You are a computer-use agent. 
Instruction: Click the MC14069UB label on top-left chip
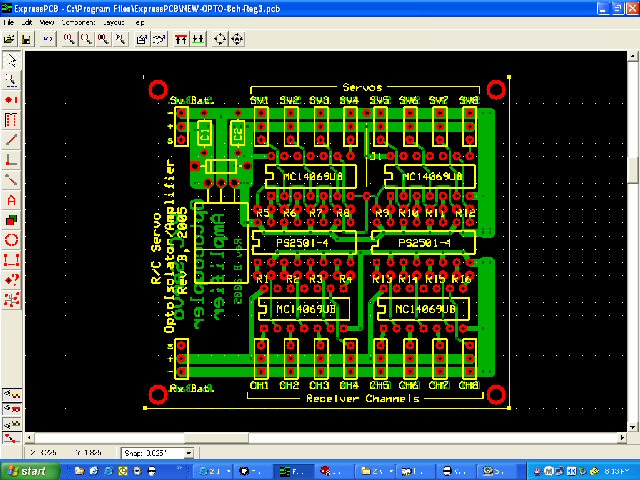[x=313, y=176]
